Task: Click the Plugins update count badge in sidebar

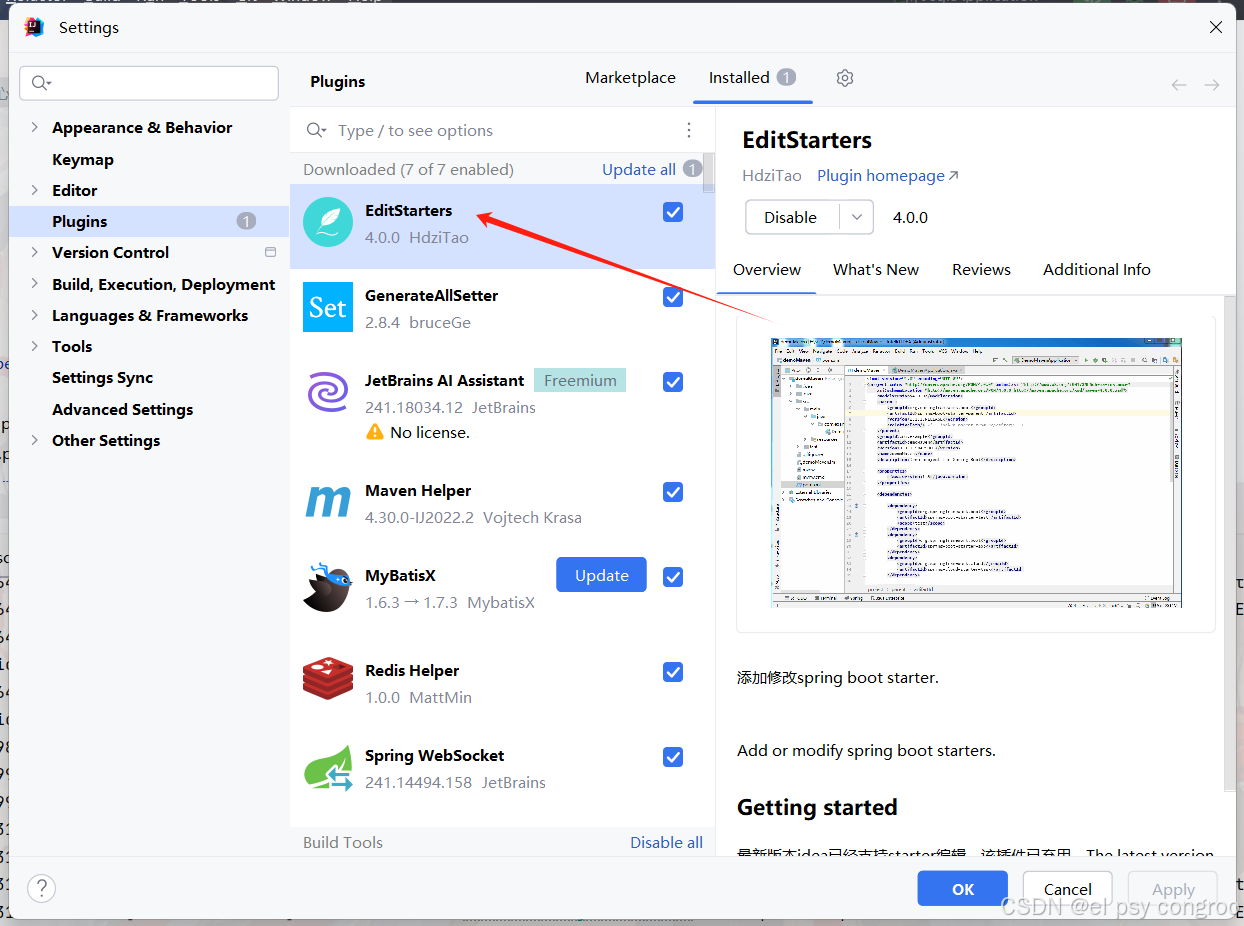Action: tap(246, 221)
